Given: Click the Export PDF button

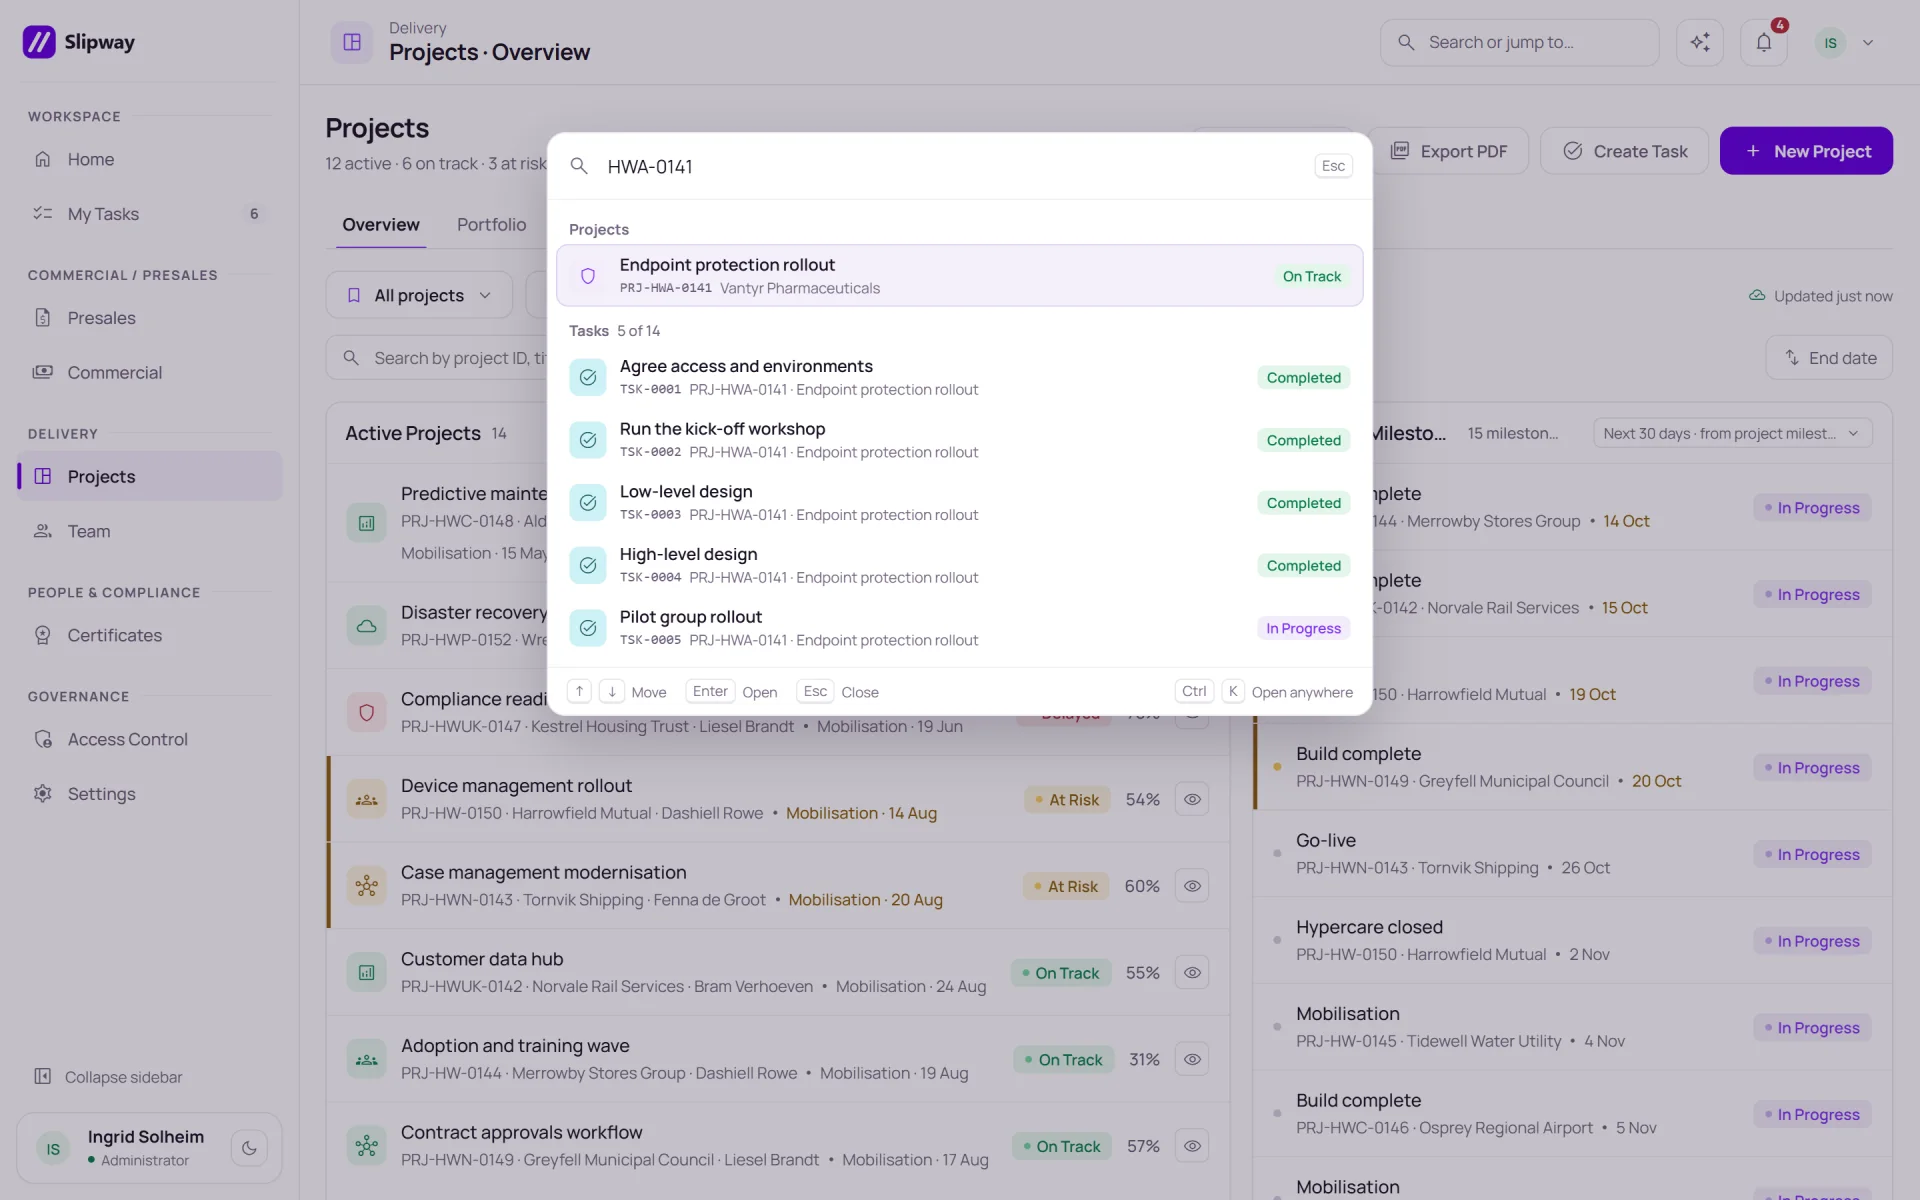Looking at the screenshot, I should tap(1448, 151).
